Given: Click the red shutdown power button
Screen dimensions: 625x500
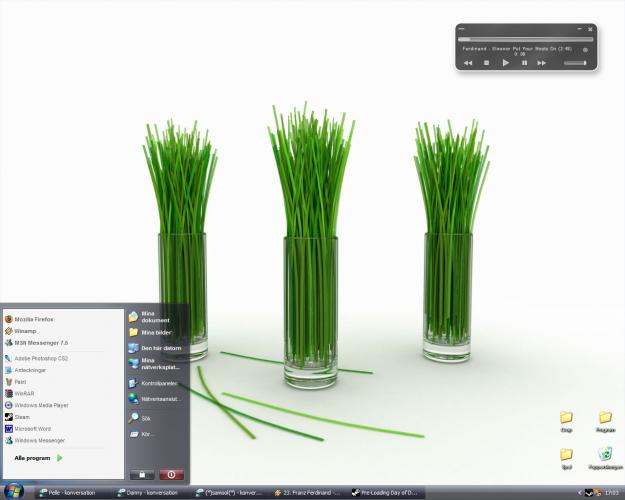Looking at the screenshot, I should click(170, 475).
